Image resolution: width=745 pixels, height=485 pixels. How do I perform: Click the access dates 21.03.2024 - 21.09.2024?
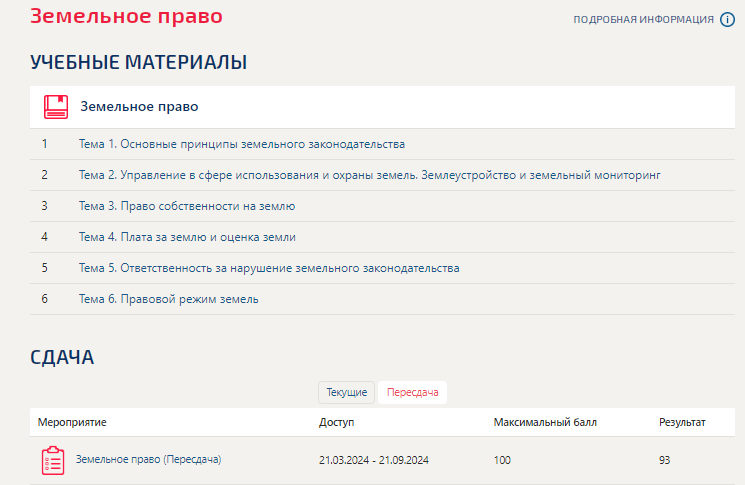tap(374, 461)
